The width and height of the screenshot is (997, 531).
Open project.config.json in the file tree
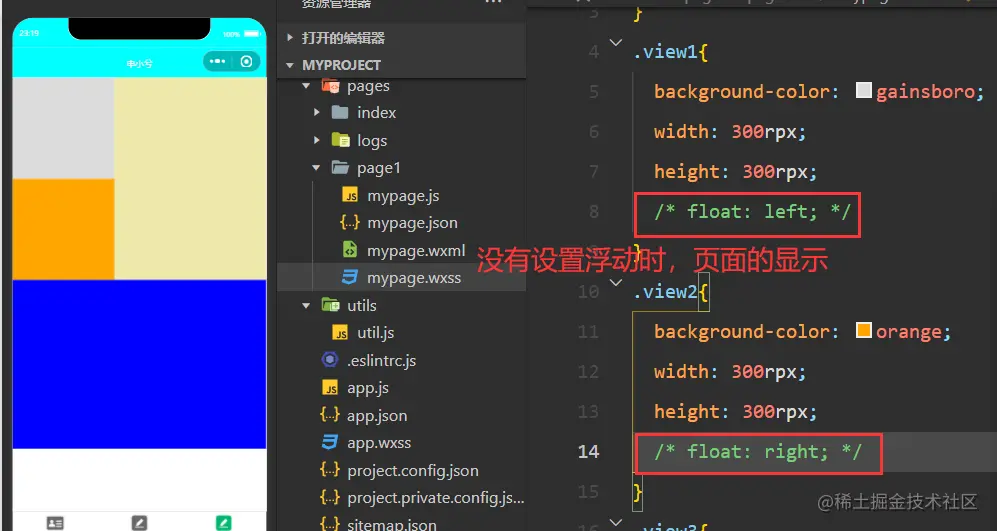pos(413,471)
